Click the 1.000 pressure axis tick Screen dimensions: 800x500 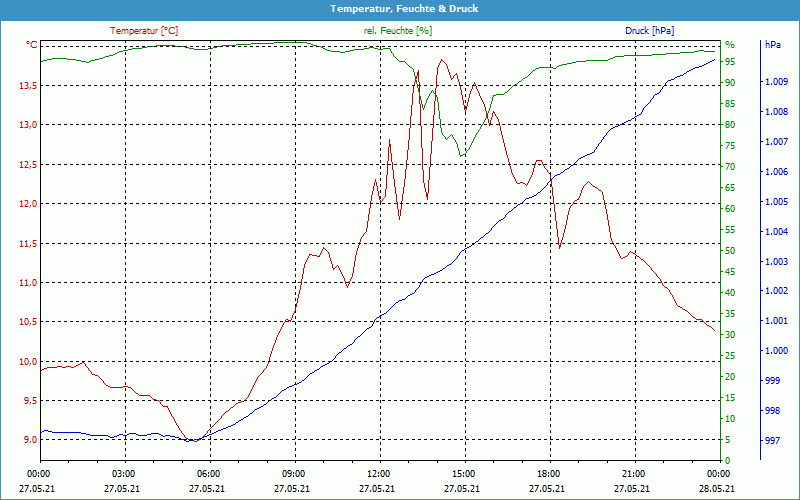(776, 351)
